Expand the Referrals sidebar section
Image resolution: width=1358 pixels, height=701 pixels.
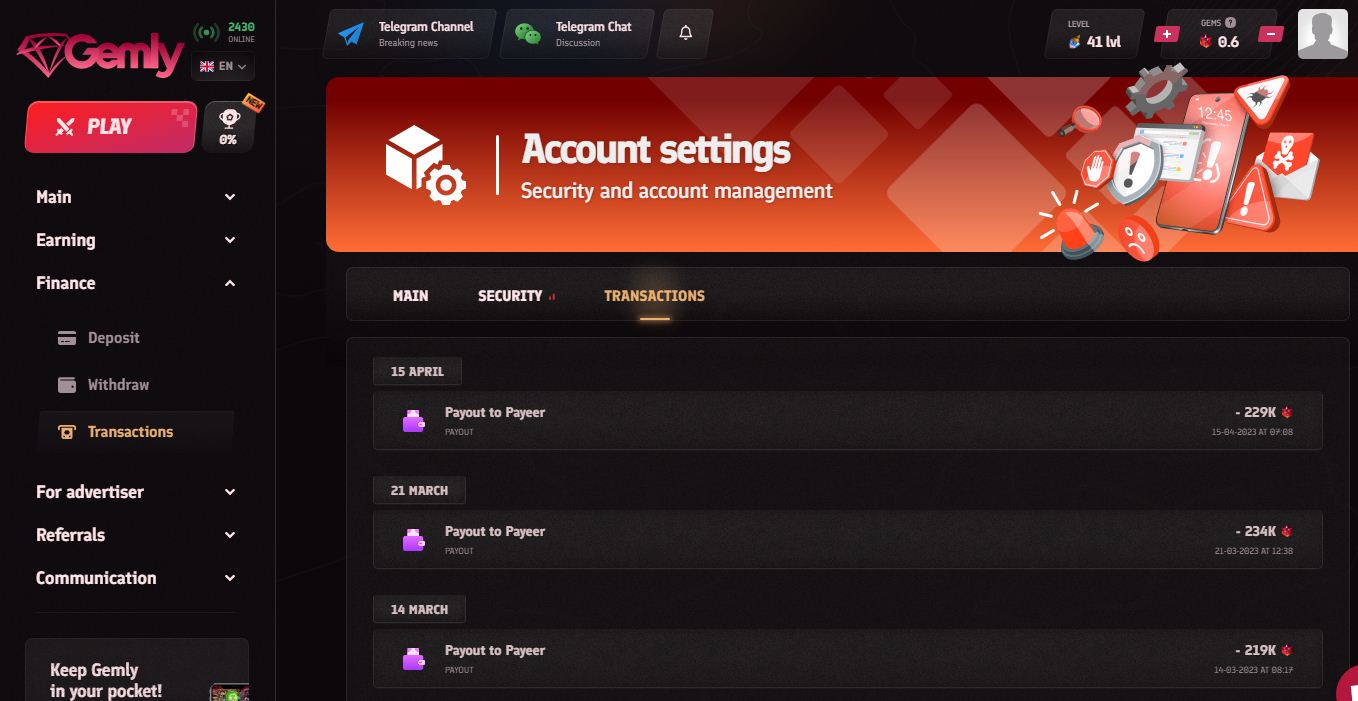(x=136, y=535)
